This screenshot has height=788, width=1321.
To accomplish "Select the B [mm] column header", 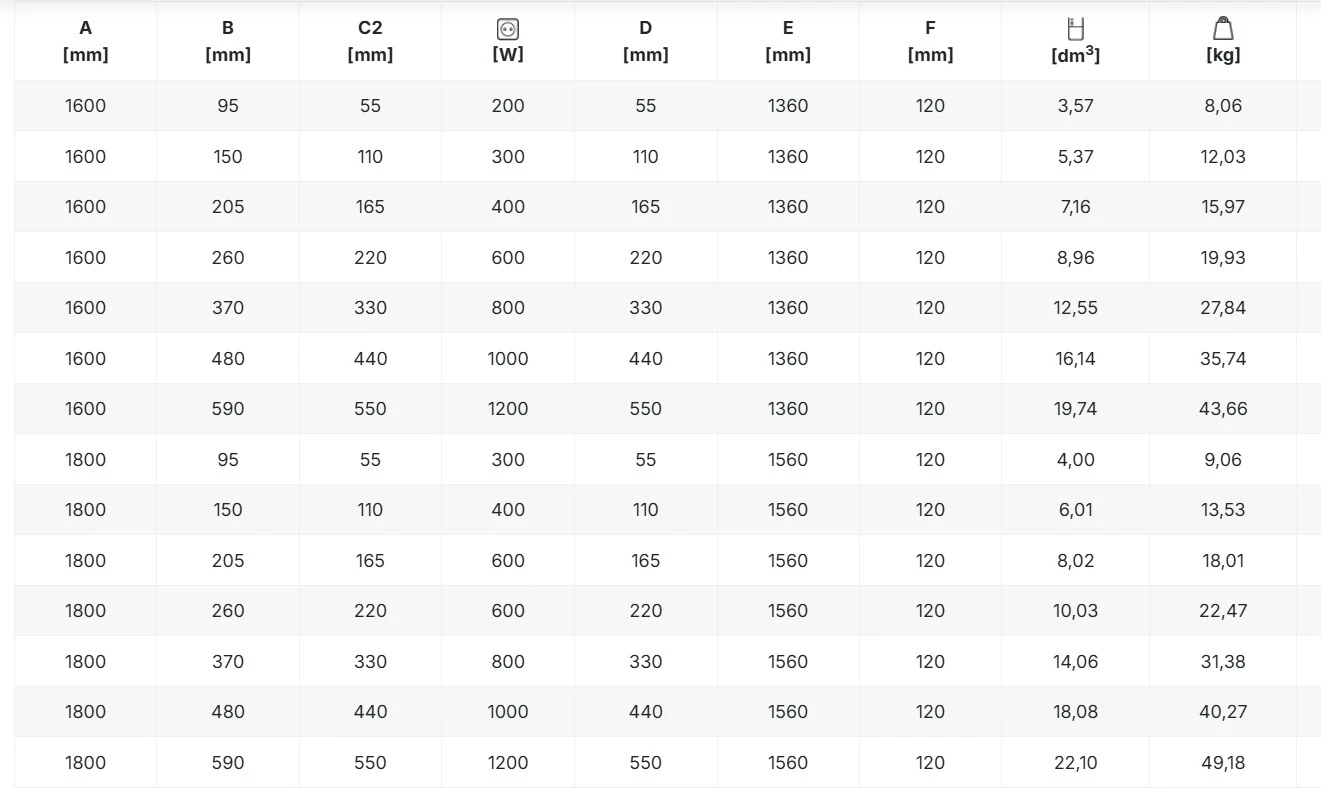I will pyautogui.click(x=228, y=41).
